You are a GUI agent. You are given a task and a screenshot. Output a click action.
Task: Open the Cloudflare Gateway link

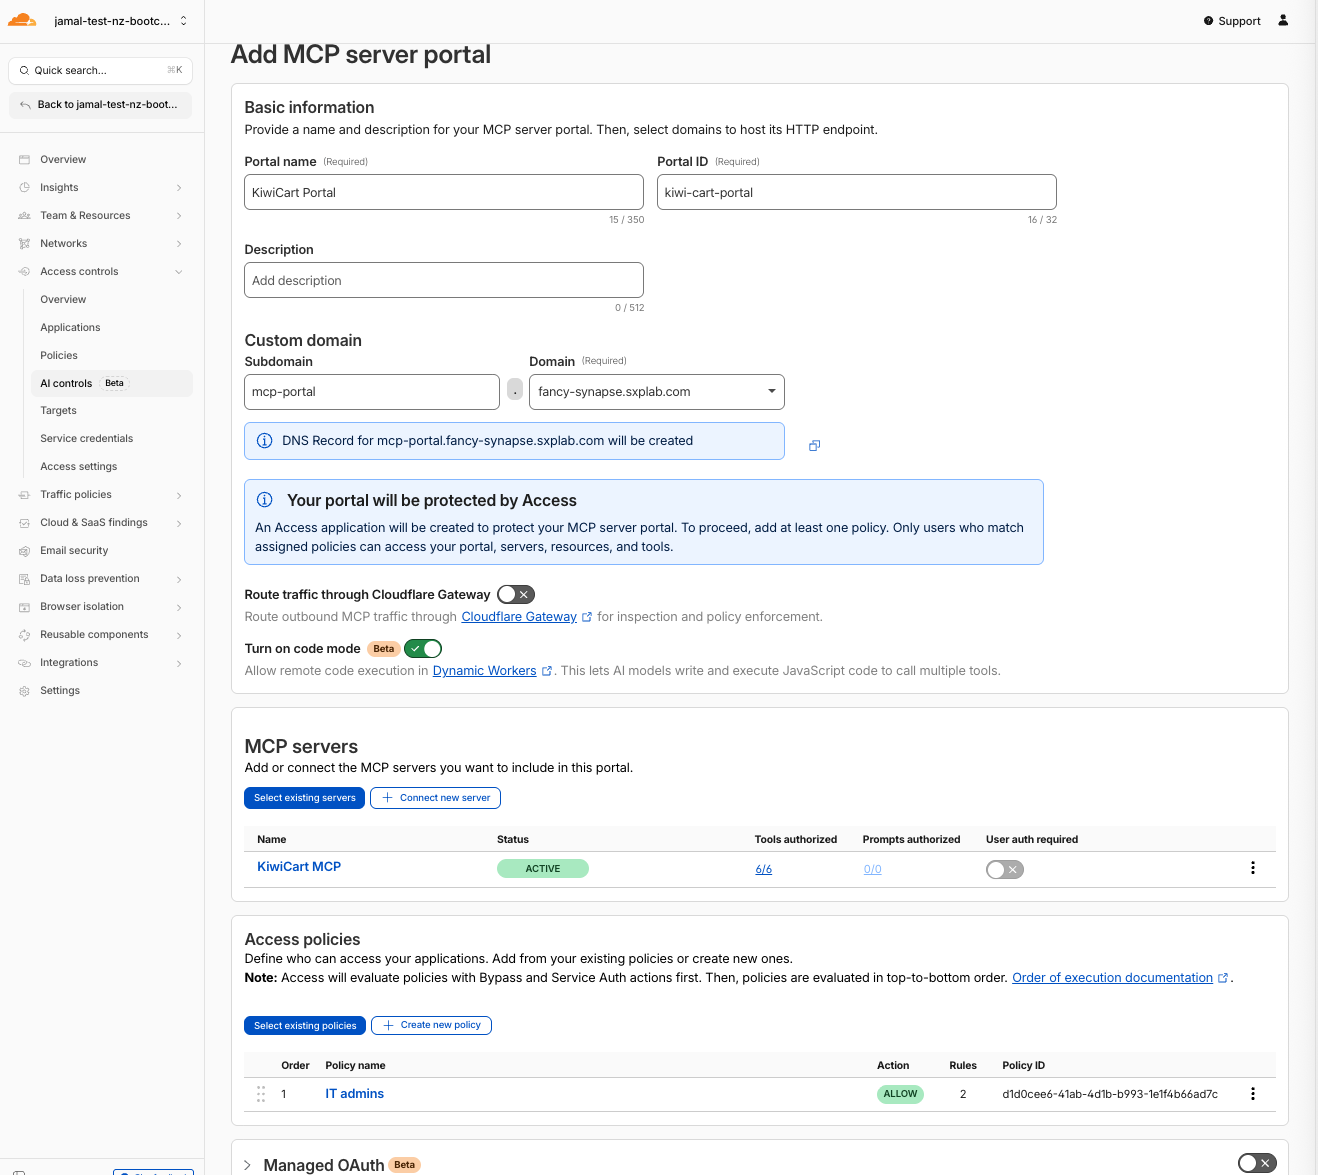coord(519,617)
